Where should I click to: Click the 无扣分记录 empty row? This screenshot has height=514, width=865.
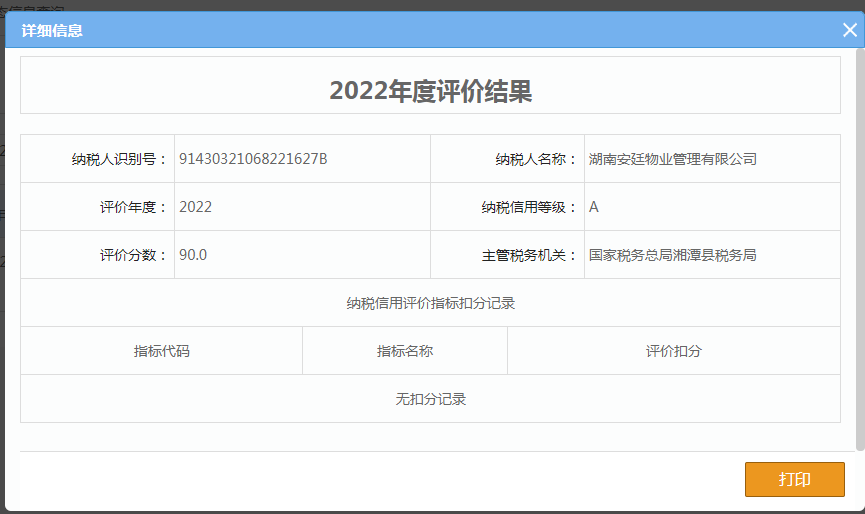[430, 399]
